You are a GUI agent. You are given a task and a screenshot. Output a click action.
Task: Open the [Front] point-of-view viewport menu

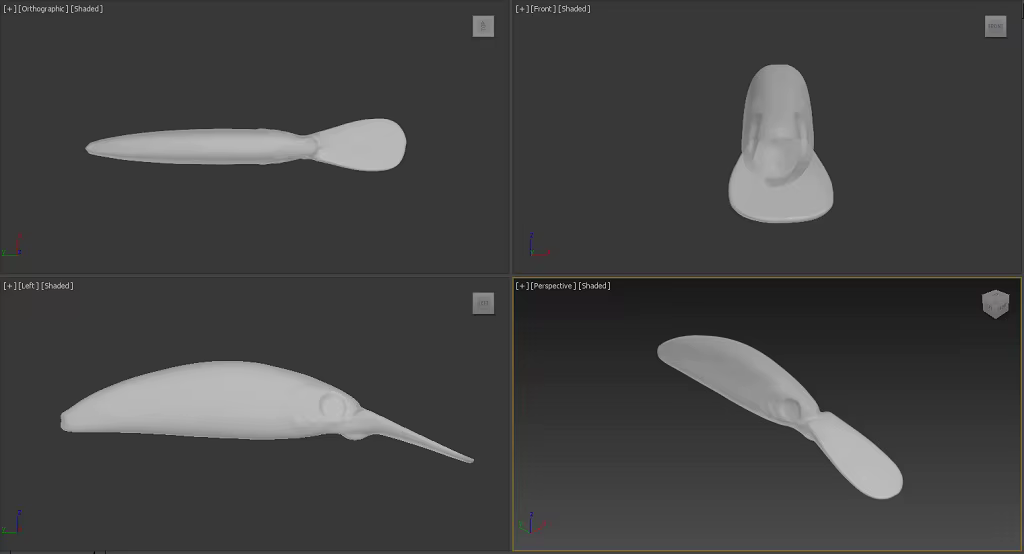[x=543, y=9]
